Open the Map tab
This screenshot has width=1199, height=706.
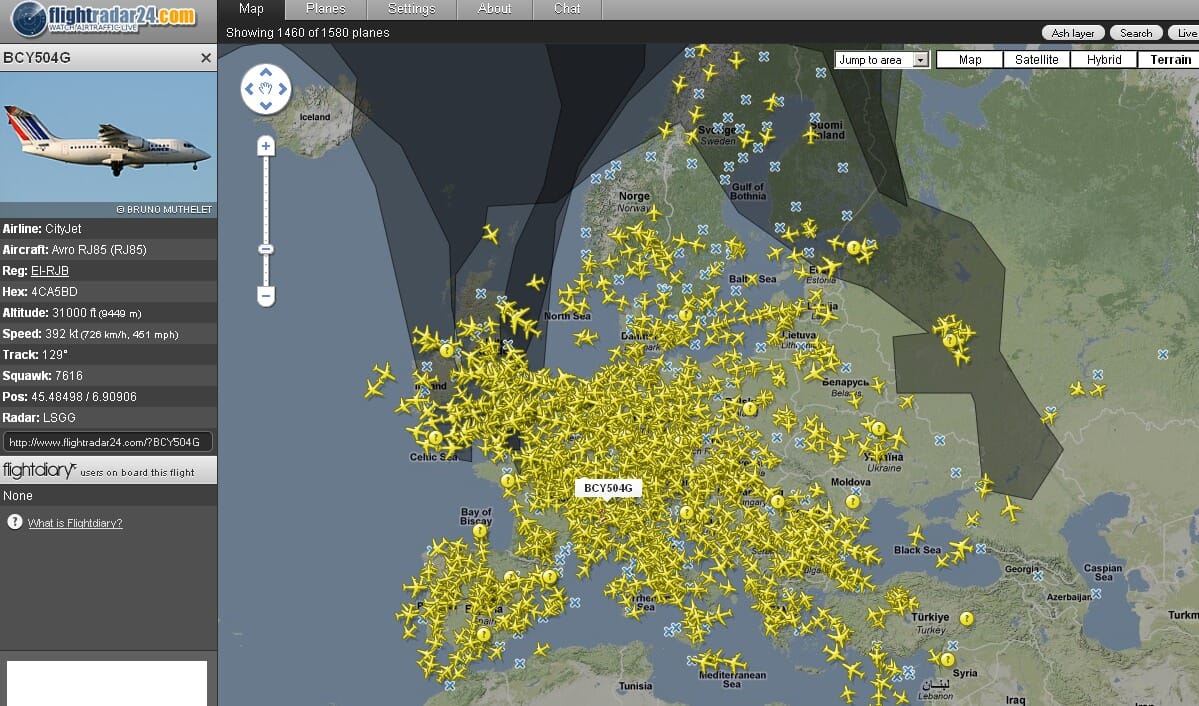click(x=251, y=9)
